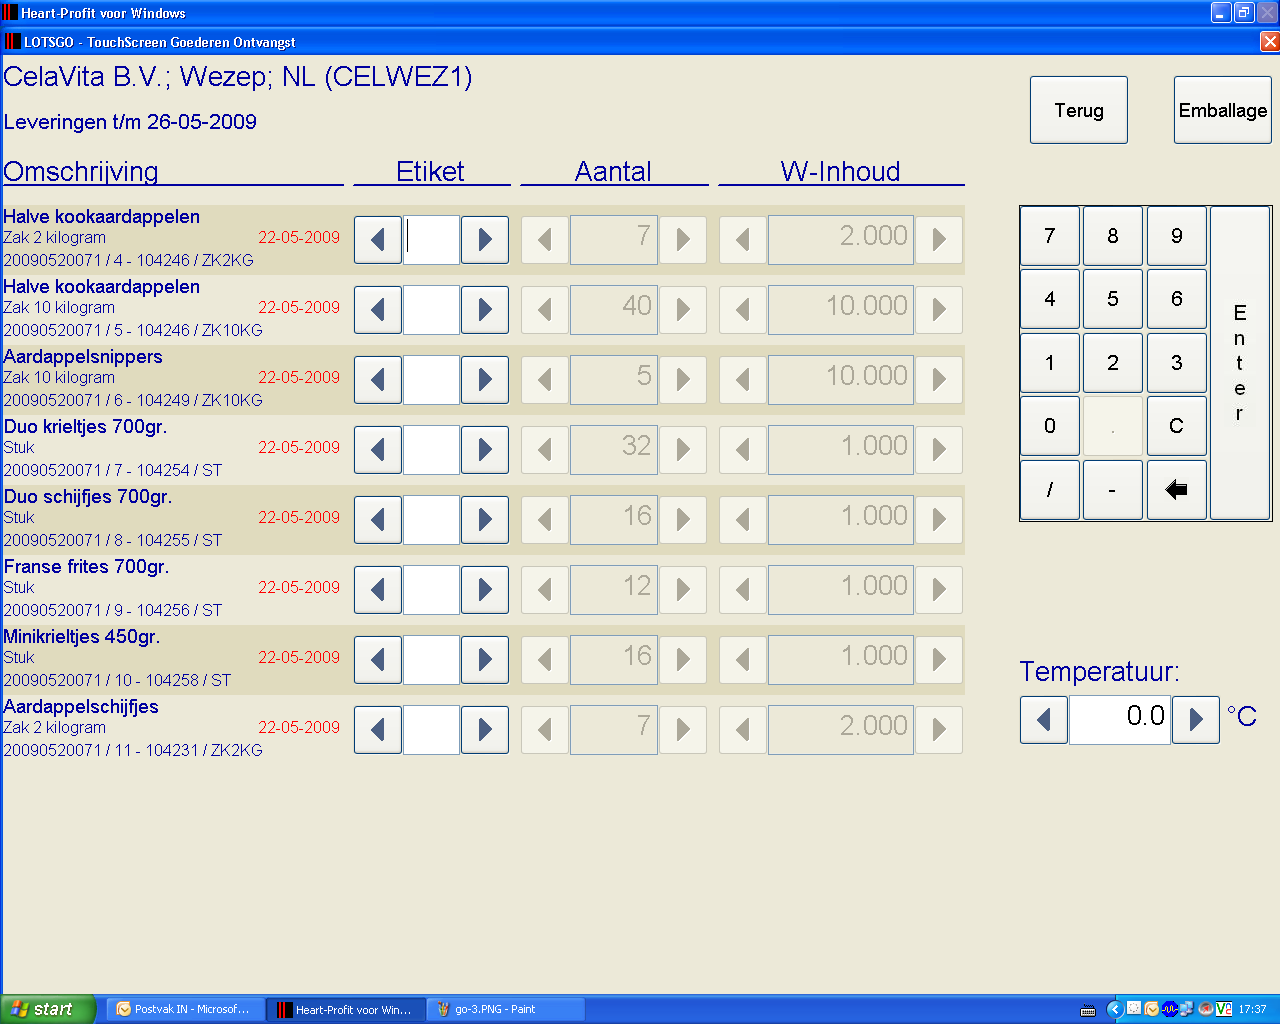
Task: Tap keypad digit 1
Action: click(x=1050, y=363)
